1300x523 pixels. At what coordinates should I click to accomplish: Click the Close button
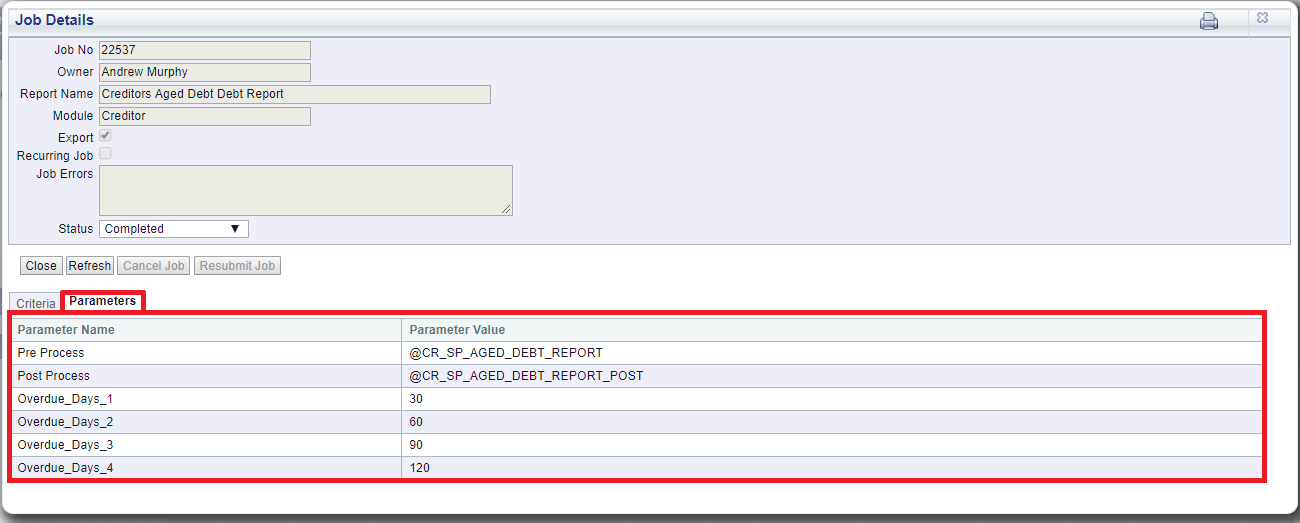pyautogui.click(x=41, y=266)
